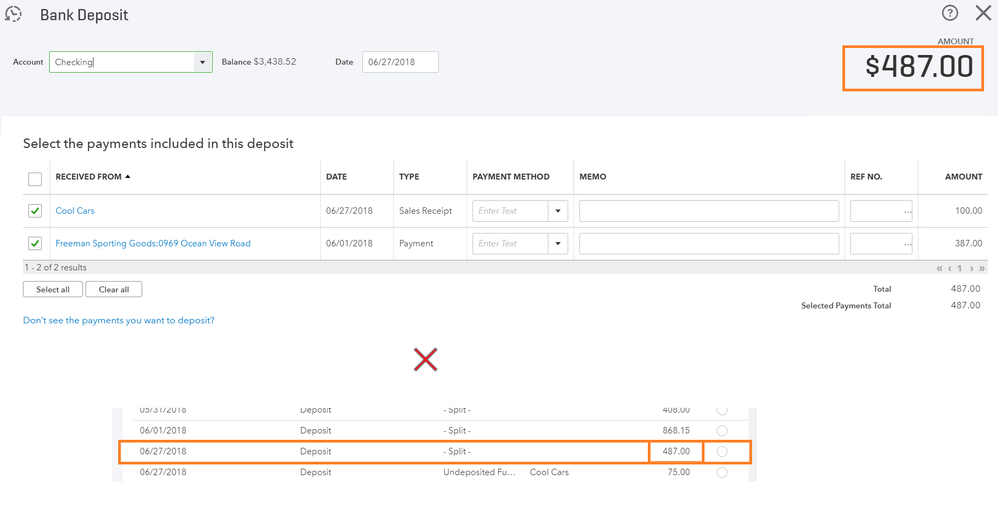Jump to the last results page

pos(982,269)
